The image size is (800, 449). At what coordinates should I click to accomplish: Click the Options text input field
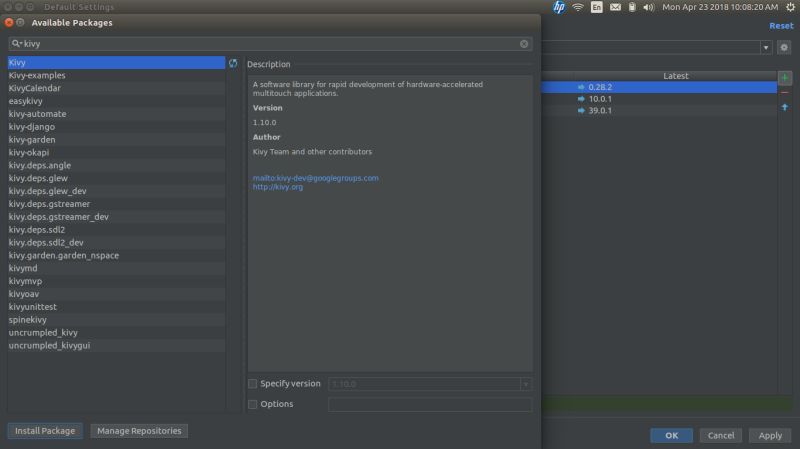[430, 405]
